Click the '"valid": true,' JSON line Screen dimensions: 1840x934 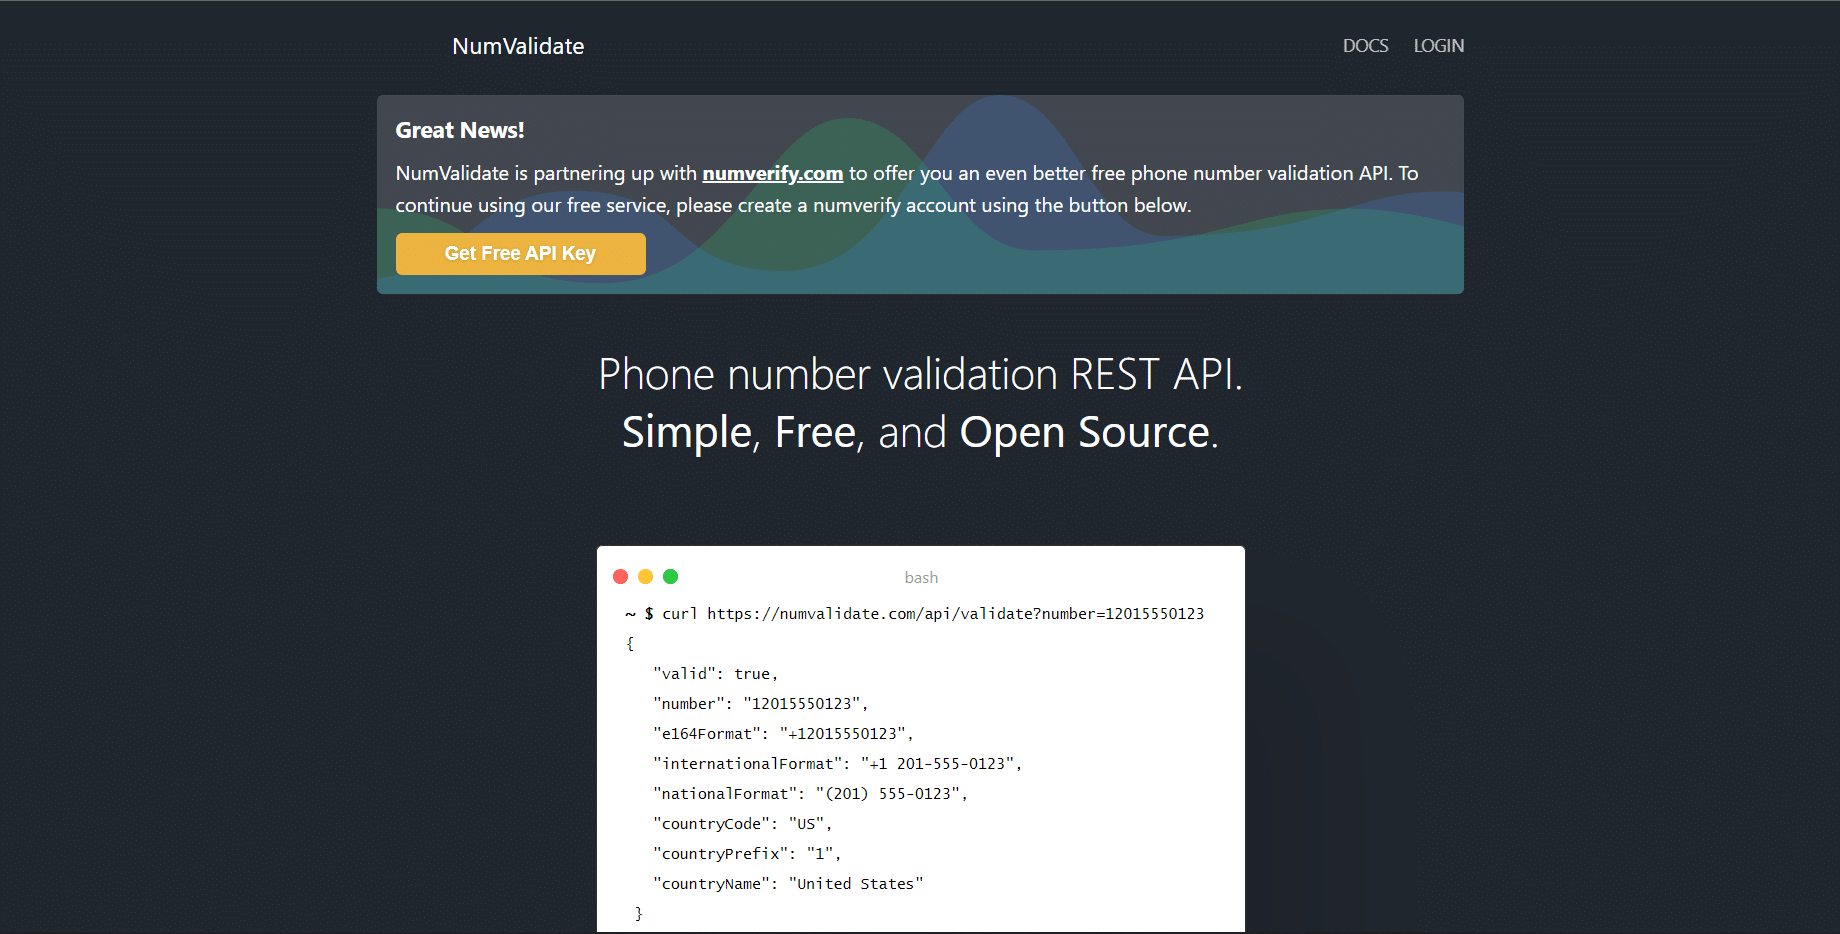(x=715, y=674)
